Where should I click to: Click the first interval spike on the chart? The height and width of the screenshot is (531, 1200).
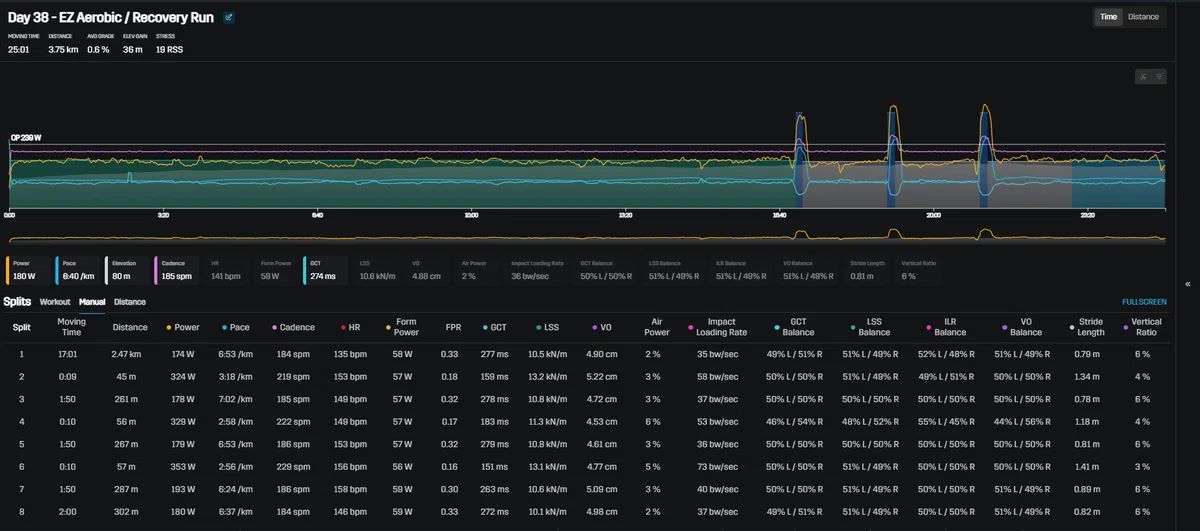(800, 160)
